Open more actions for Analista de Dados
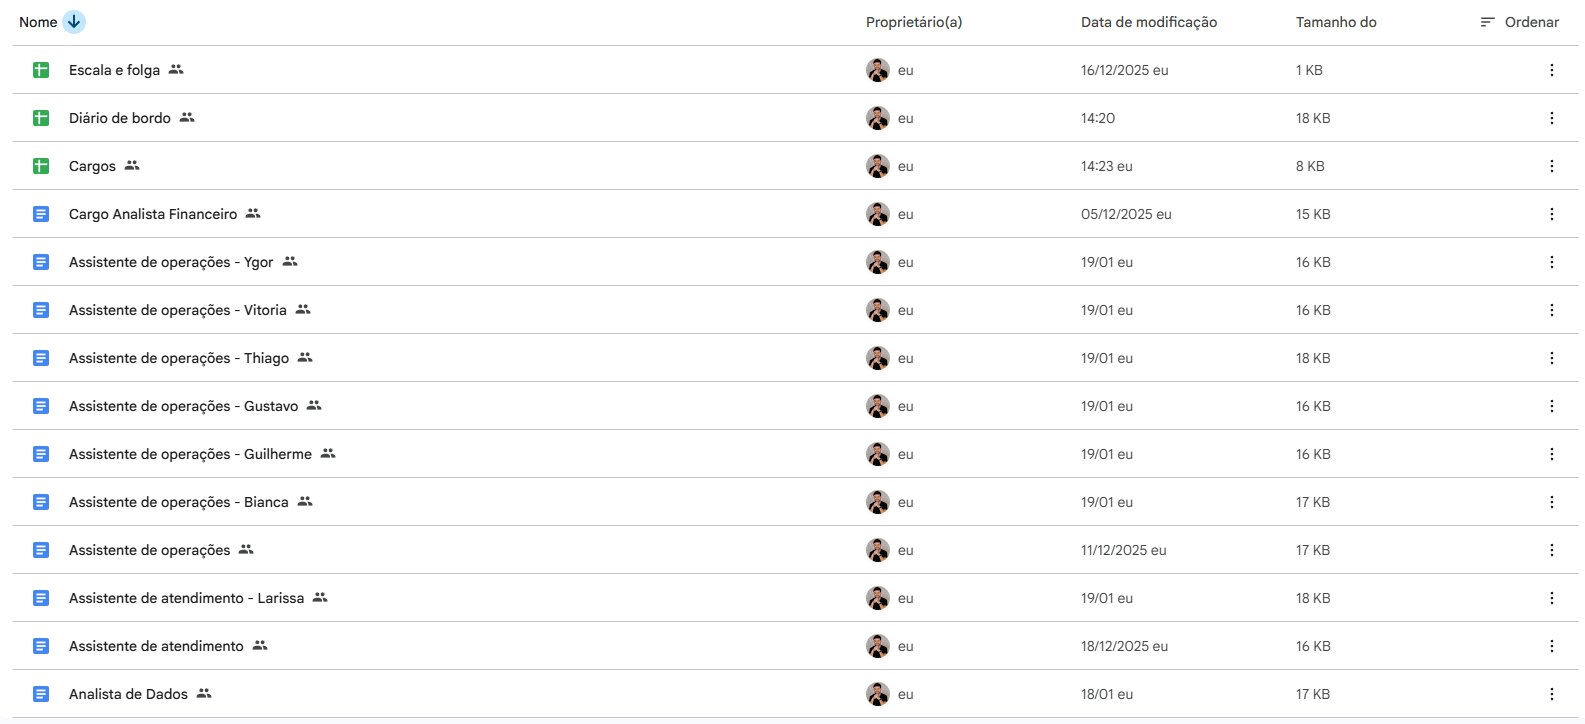Image resolution: width=1585 pixels, height=724 pixels. coord(1551,694)
